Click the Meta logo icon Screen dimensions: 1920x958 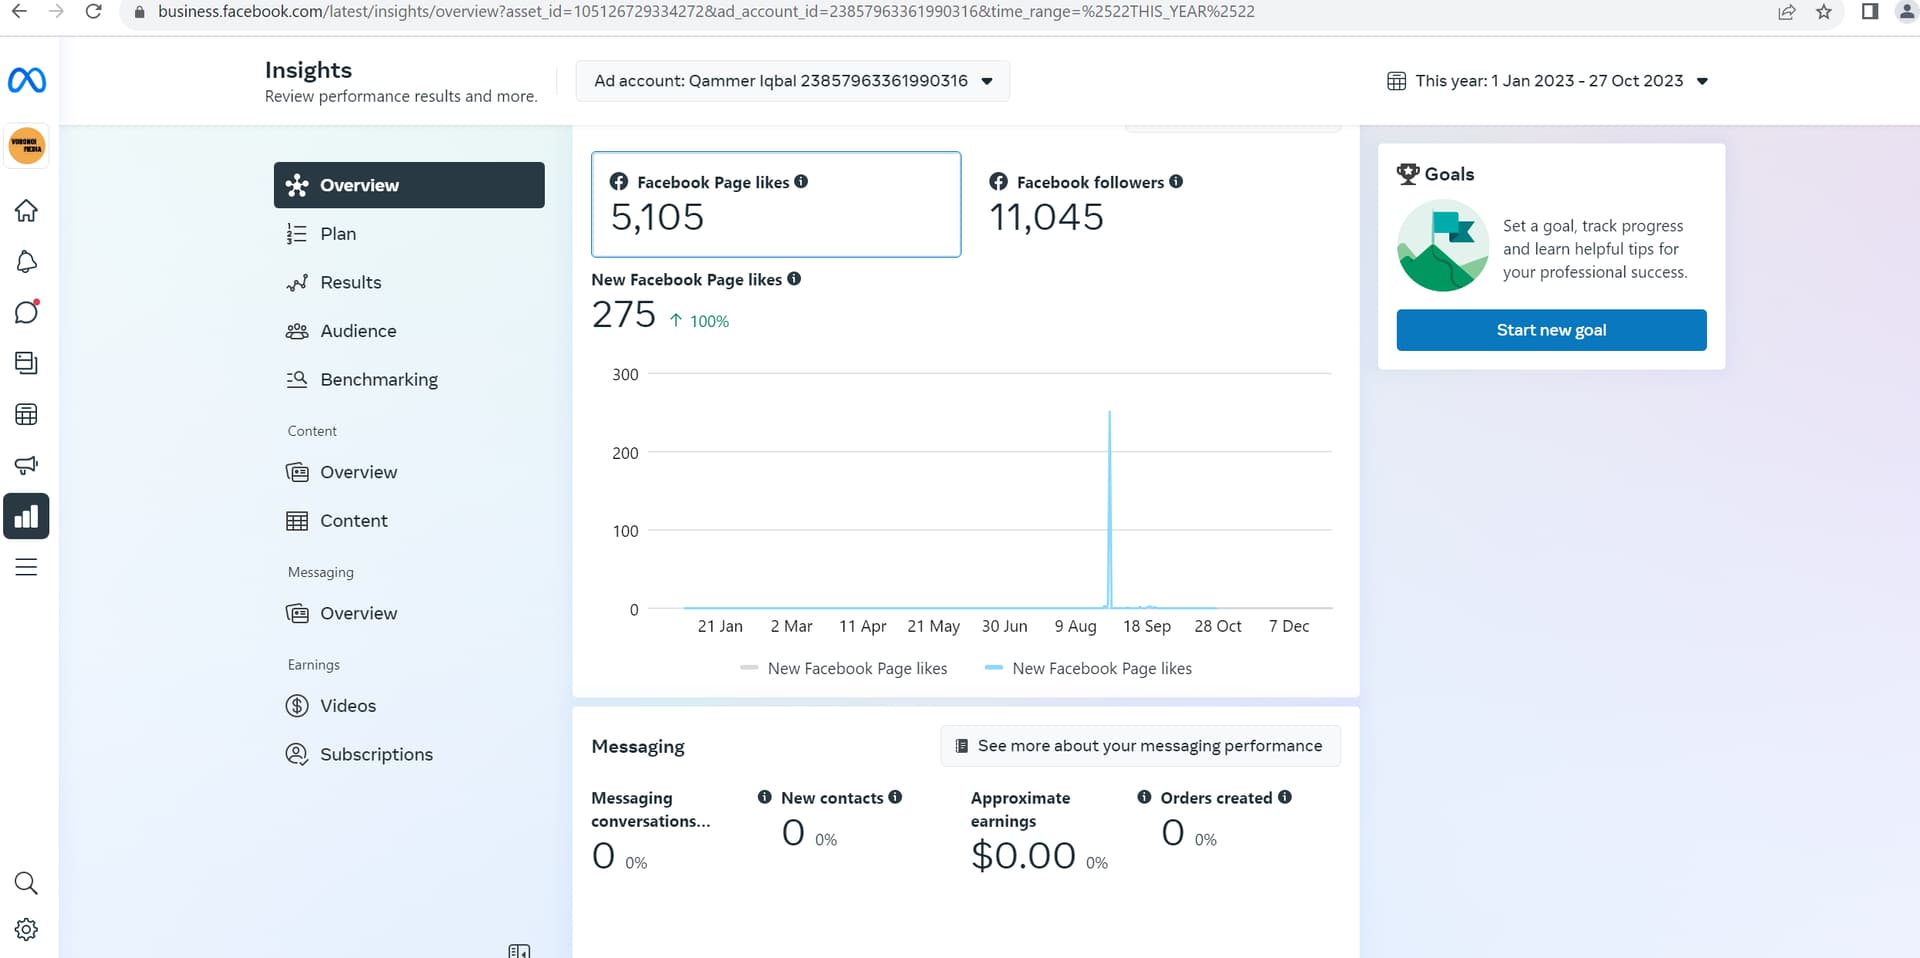(27, 80)
